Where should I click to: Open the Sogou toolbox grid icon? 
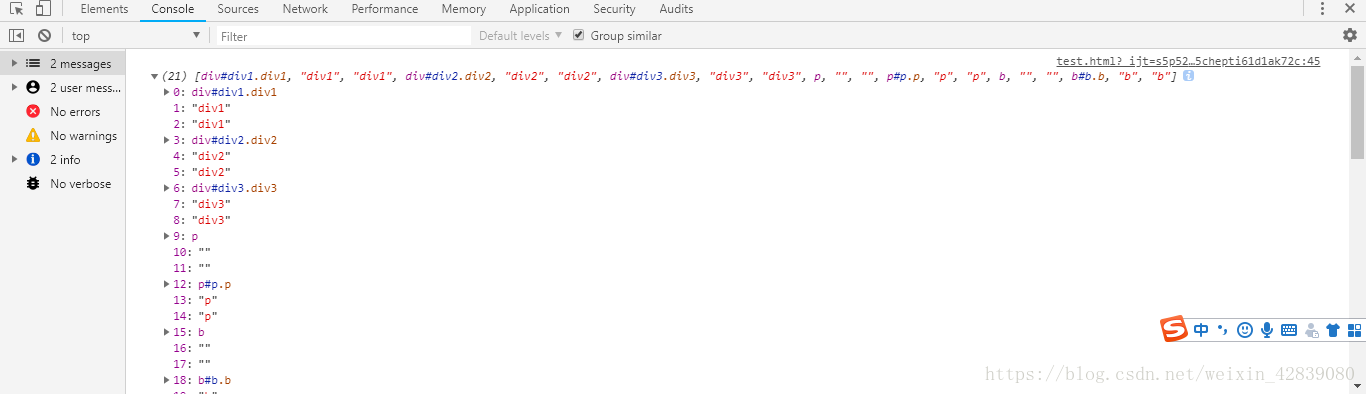tap(1355, 330)
